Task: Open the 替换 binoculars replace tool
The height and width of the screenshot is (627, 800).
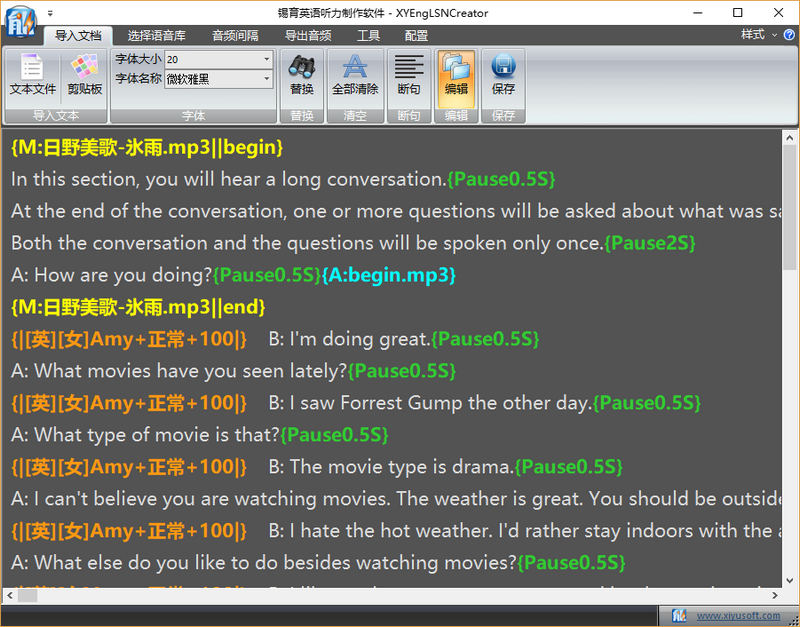Action: tap(302, 75)
